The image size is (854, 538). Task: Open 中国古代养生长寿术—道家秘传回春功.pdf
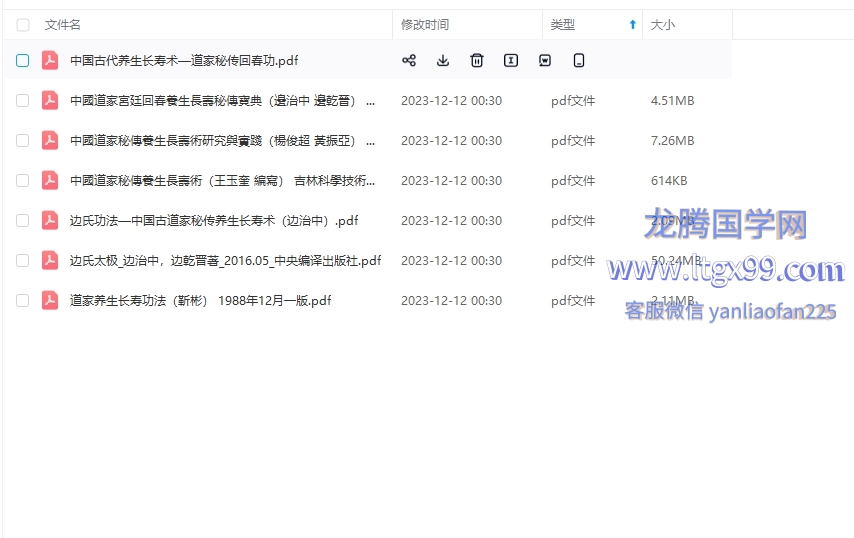[x=184, y=60]
